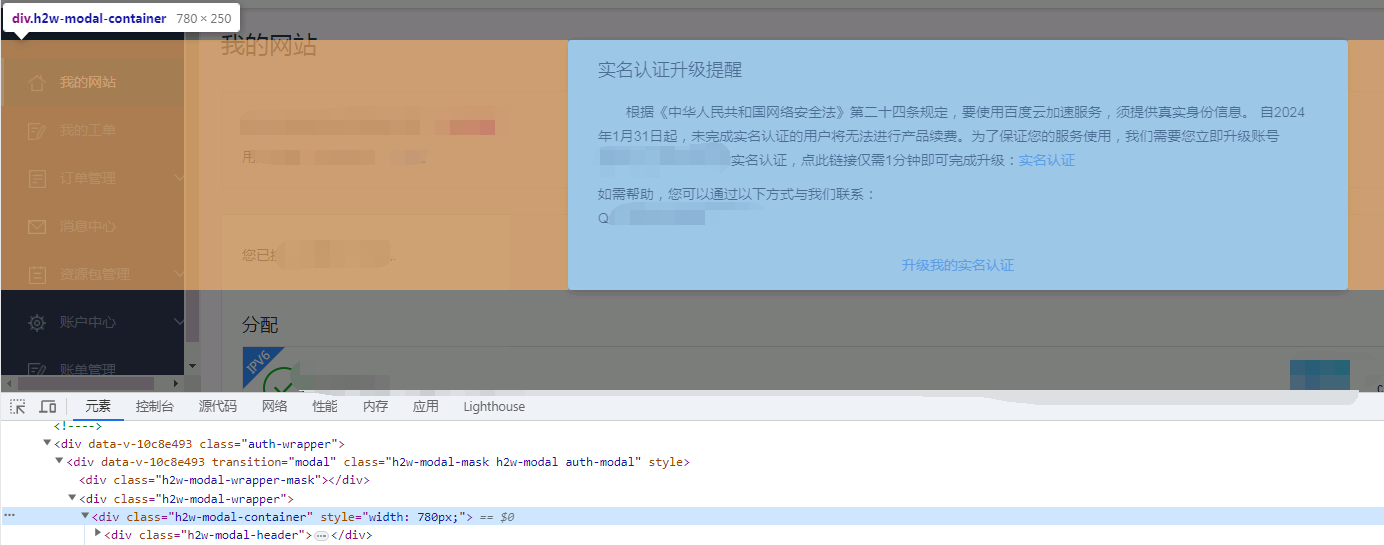Click the envelope icon for 消息中心
This screenshot has height=545, width=1384.
coord(37,227)
